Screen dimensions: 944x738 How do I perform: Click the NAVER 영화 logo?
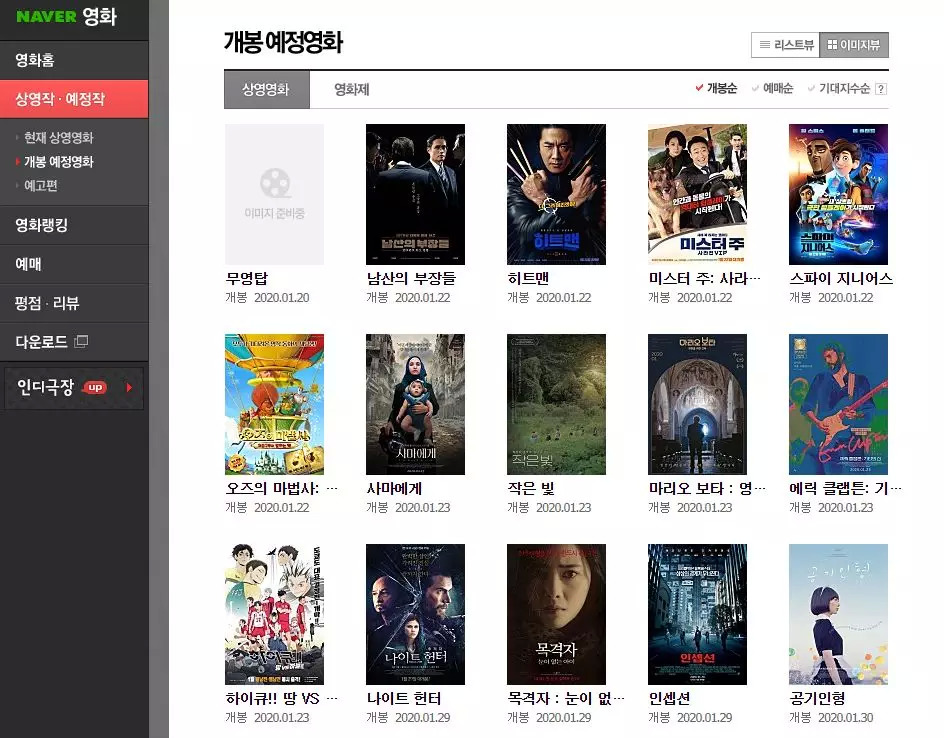[x=66, y=16]
